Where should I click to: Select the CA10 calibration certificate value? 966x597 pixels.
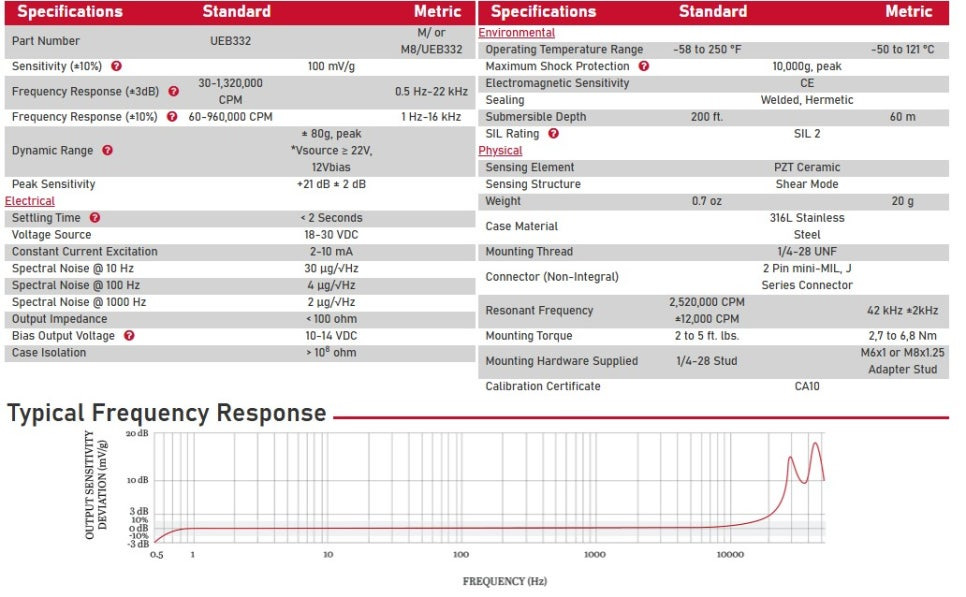(x=807, y=386)
